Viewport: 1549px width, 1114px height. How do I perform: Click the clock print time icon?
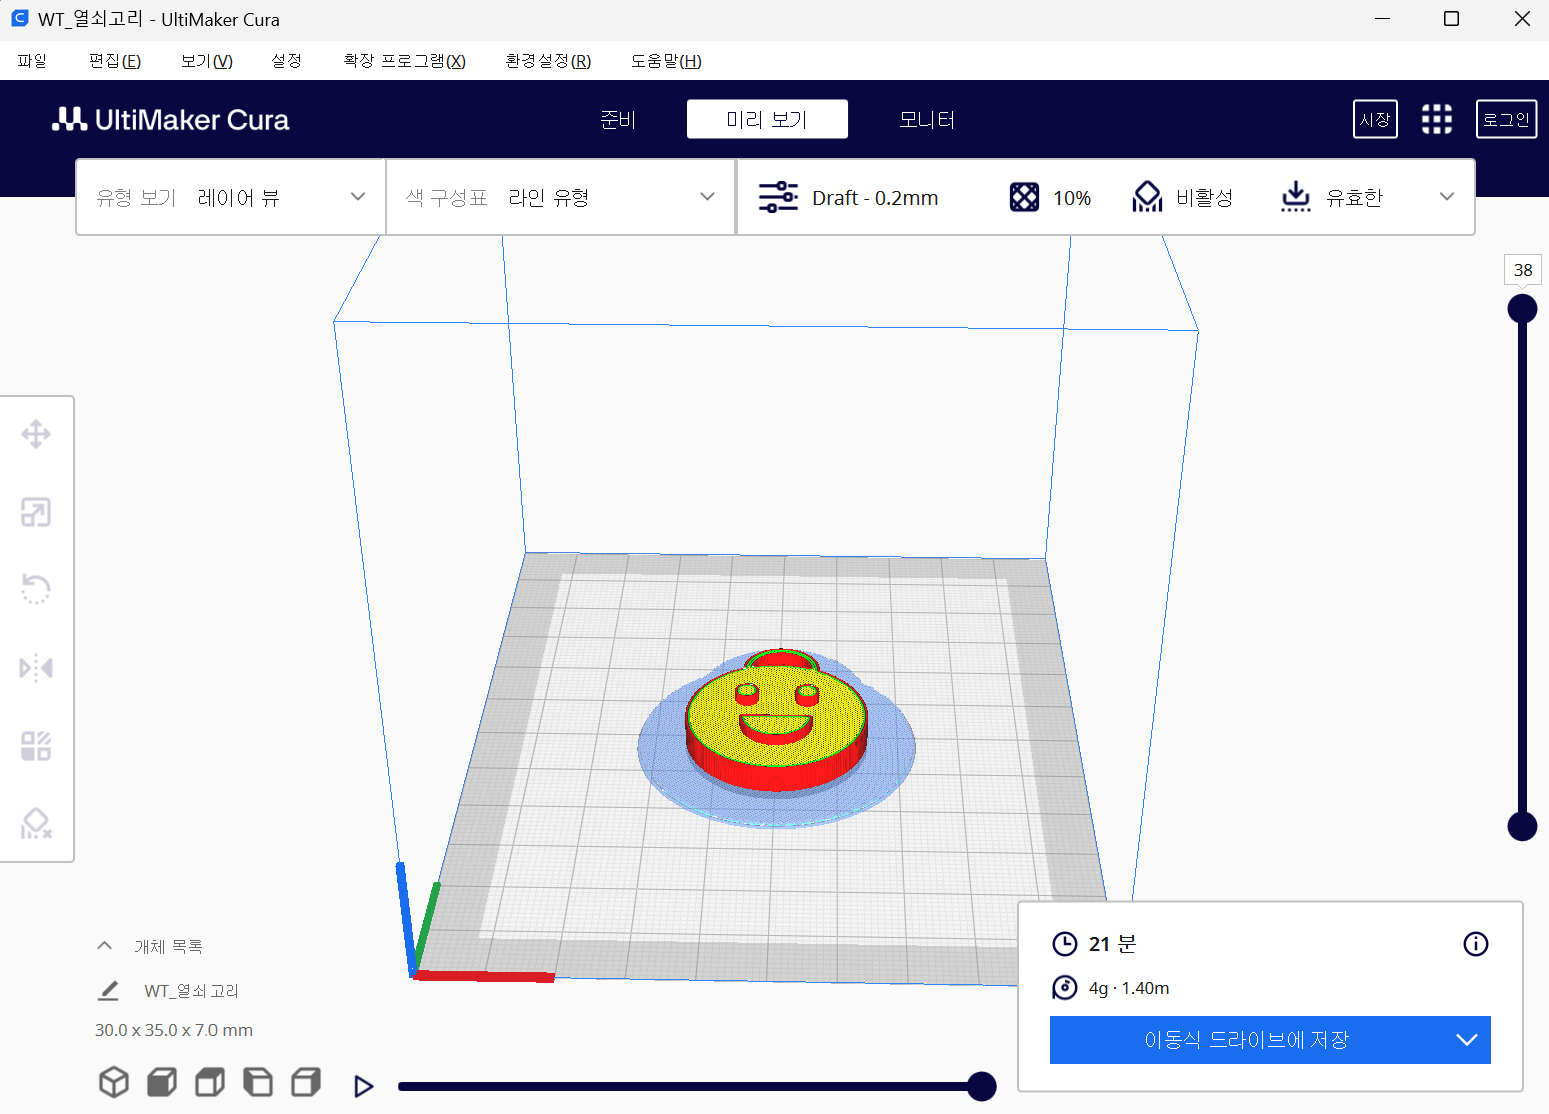click(1065, 944)
